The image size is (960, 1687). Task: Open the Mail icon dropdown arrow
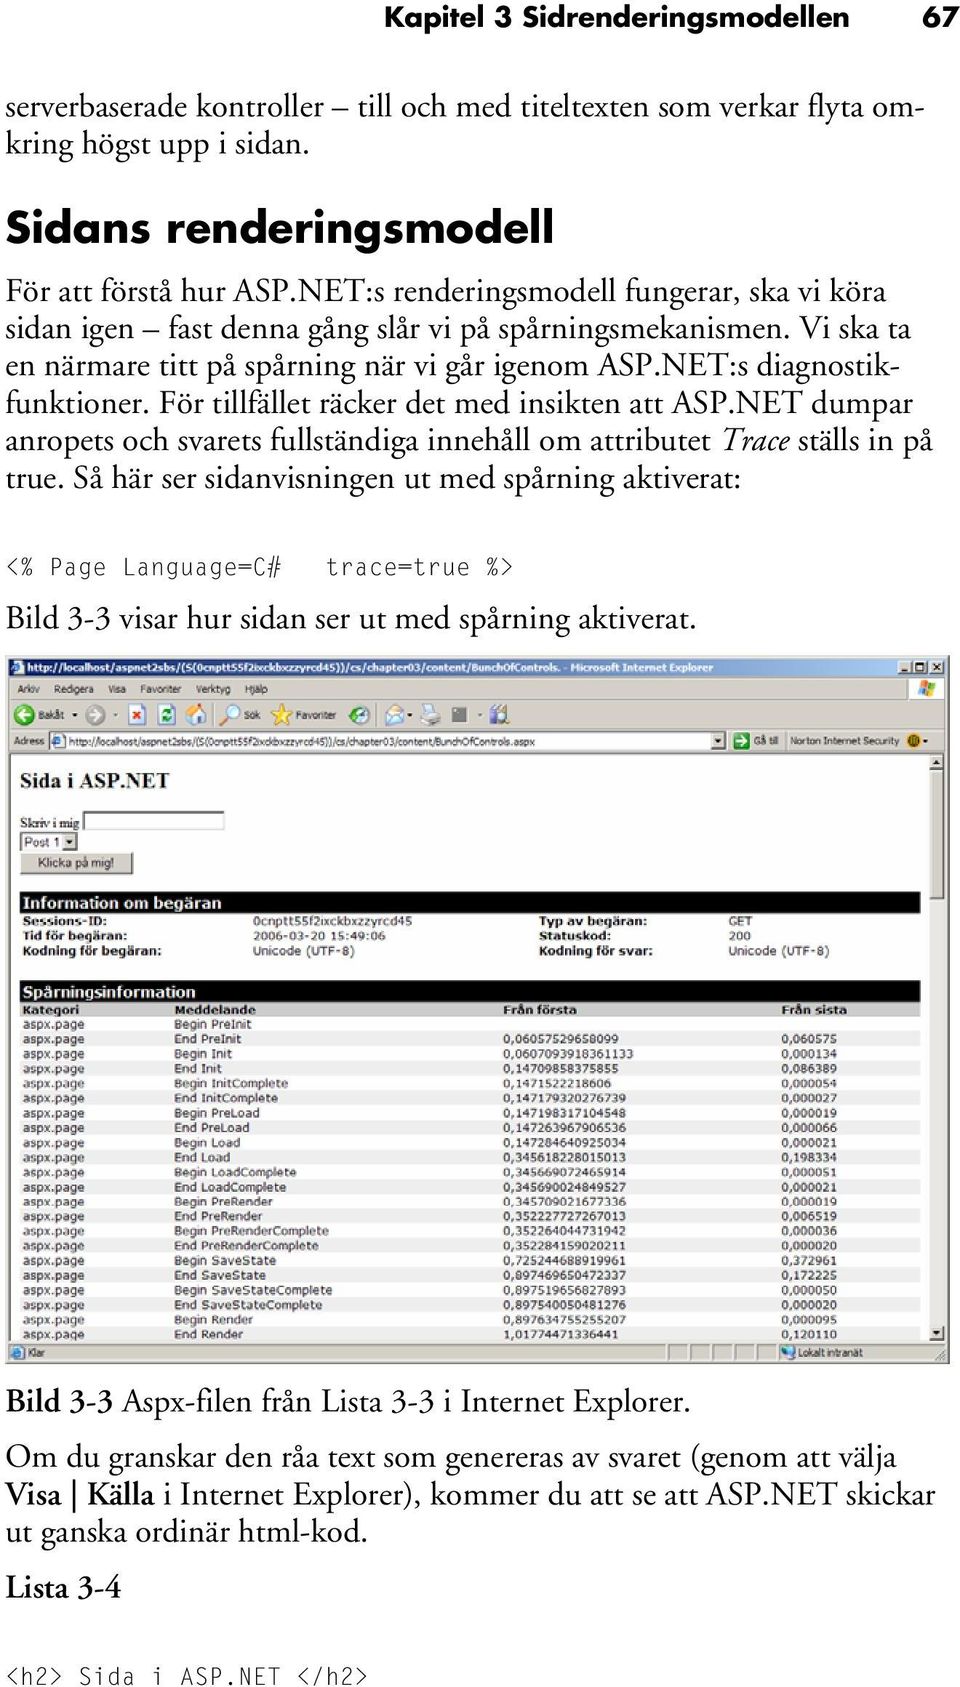pos(410,715)
